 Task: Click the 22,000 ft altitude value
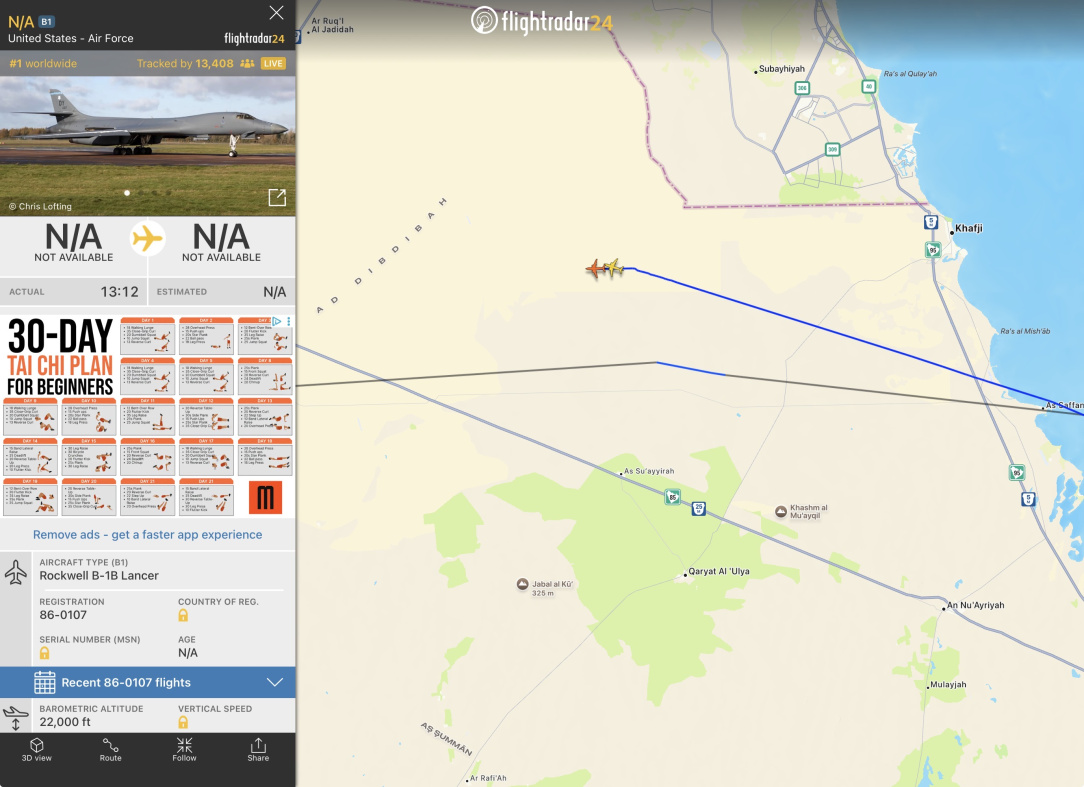point(65,721)
